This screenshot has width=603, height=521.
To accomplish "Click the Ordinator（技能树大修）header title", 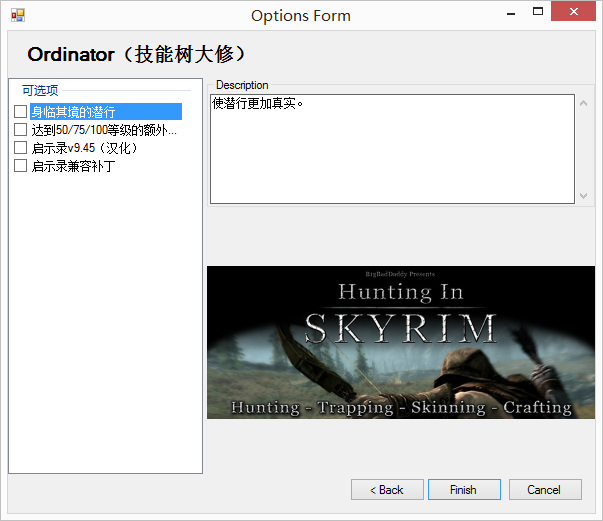I will (x=137, y=55).
